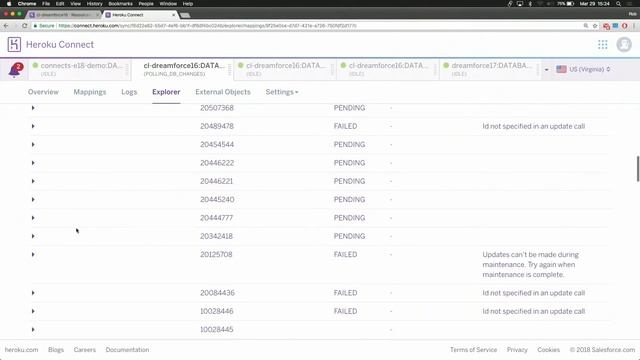
Task: Click the address bar zoom magnifier icon
Action: (586, 26)
